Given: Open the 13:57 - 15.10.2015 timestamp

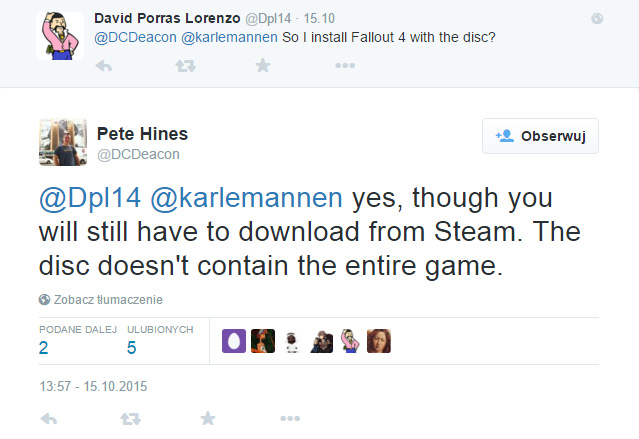Looking at the screenshot, I should click(x=93, y=385).
